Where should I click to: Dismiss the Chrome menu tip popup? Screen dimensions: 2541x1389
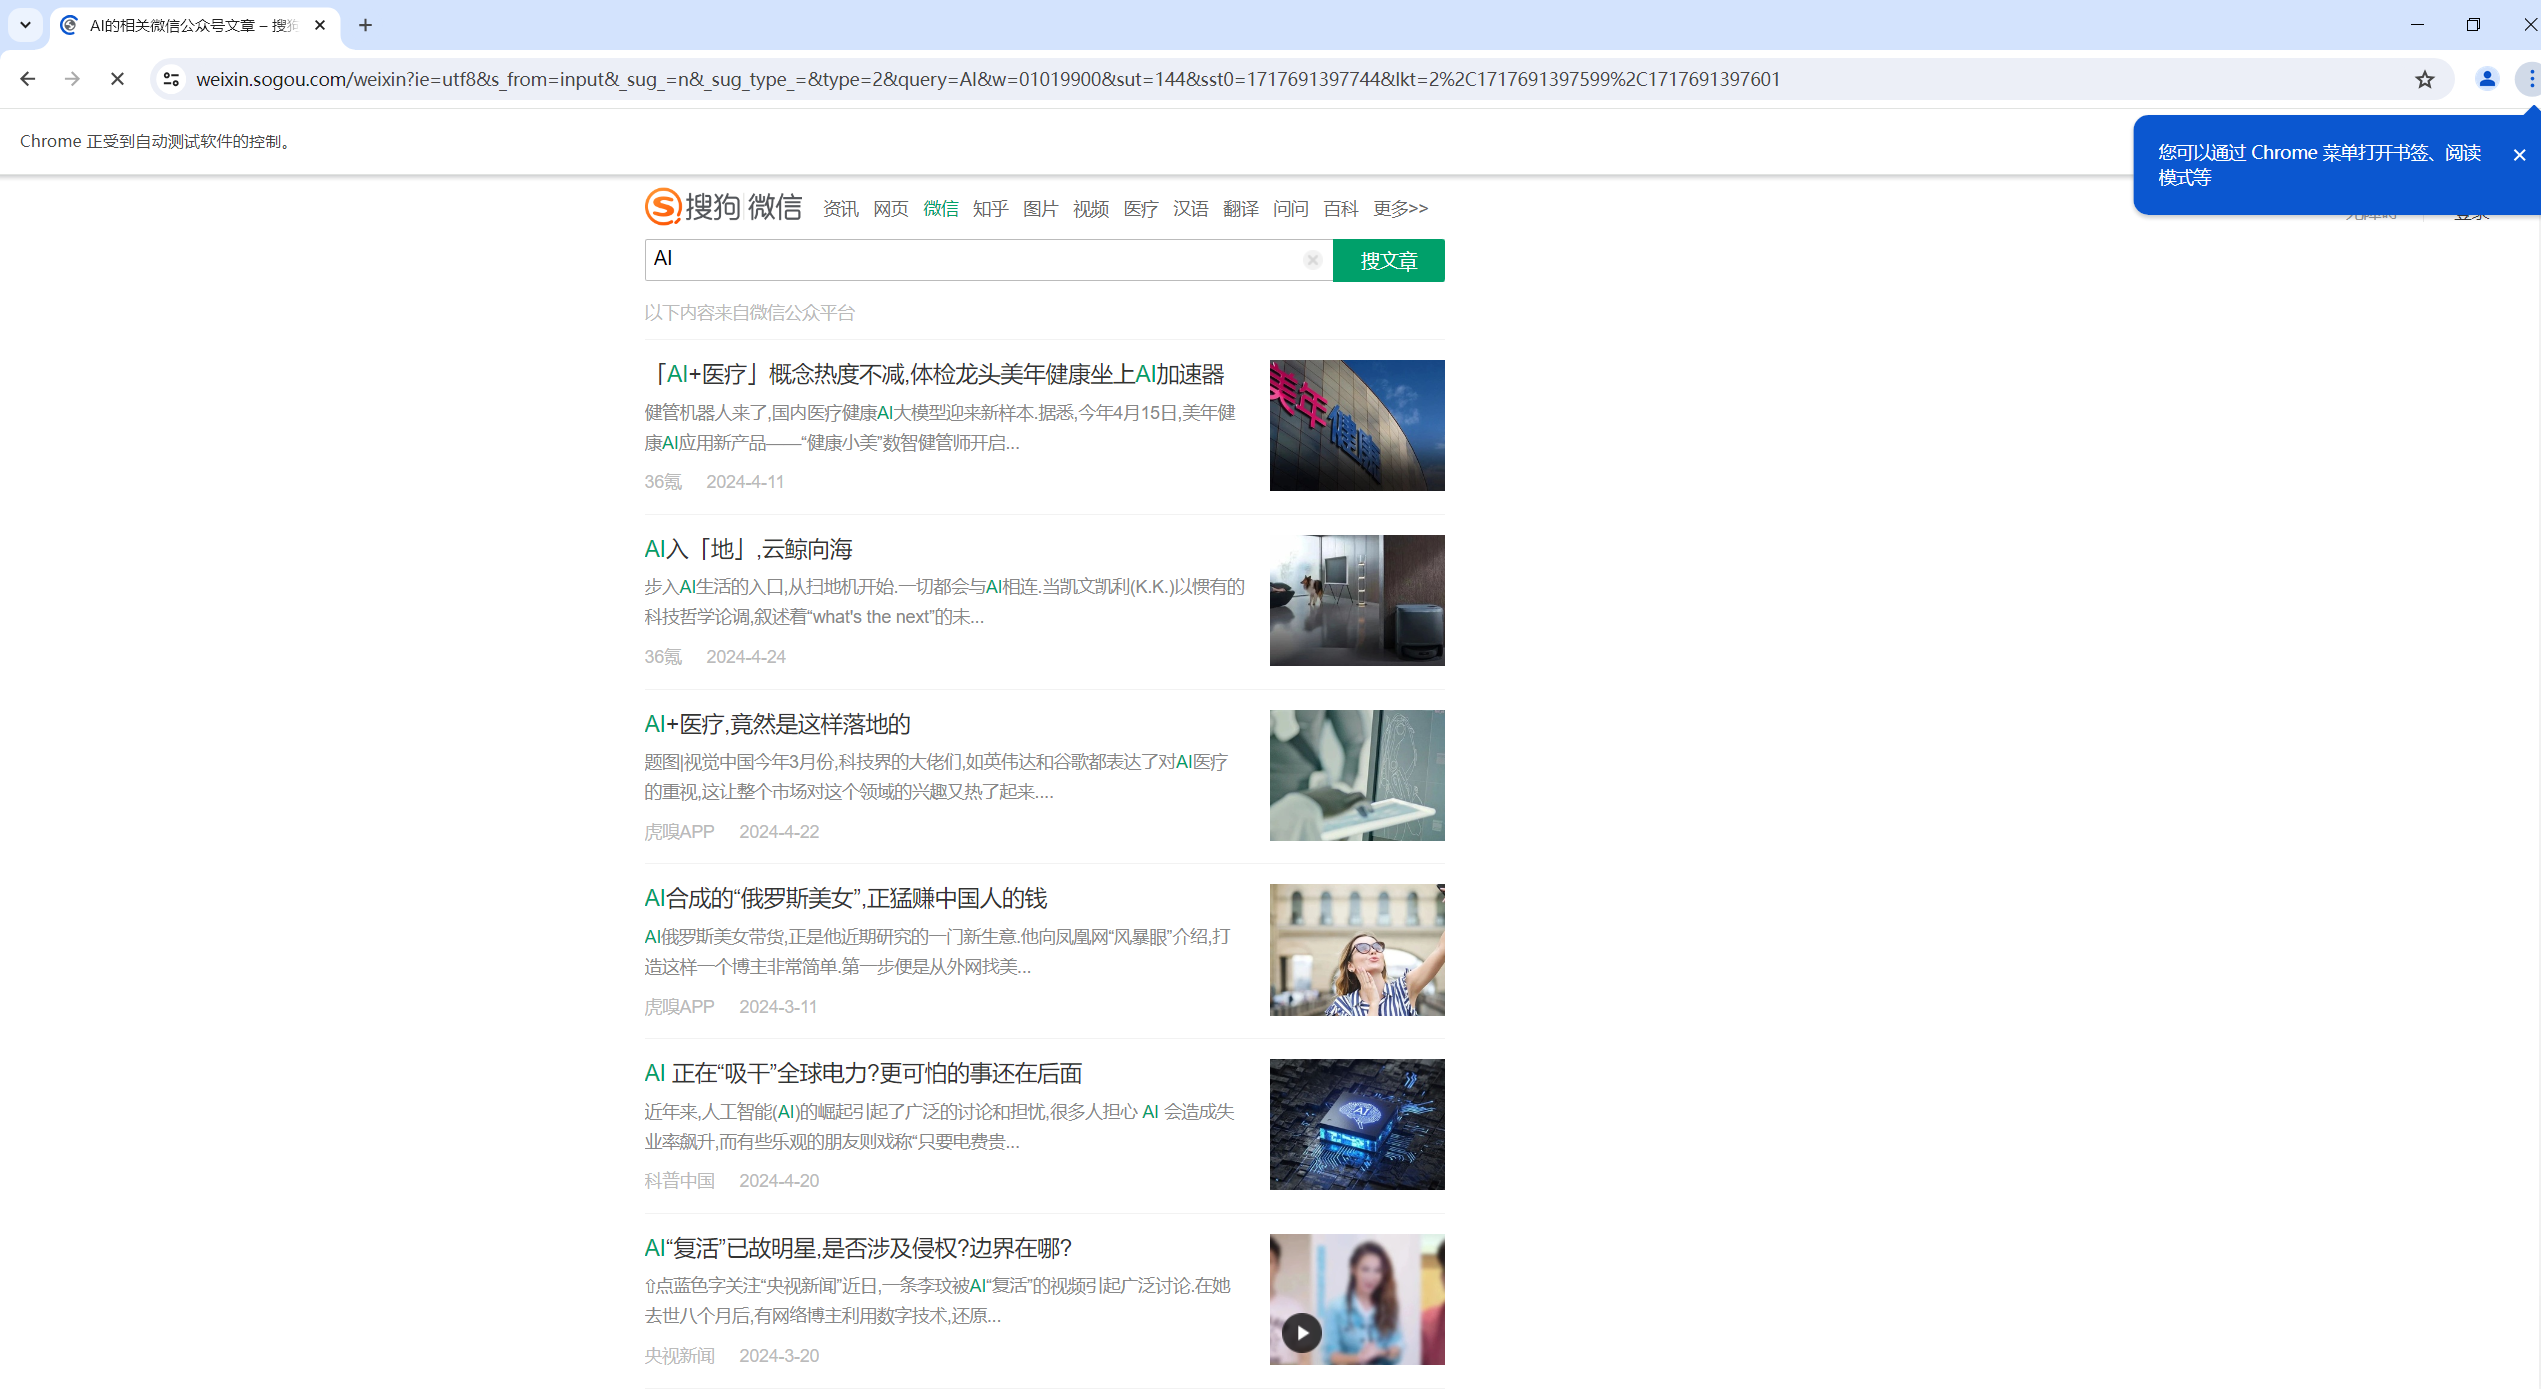click(2519, 155)
